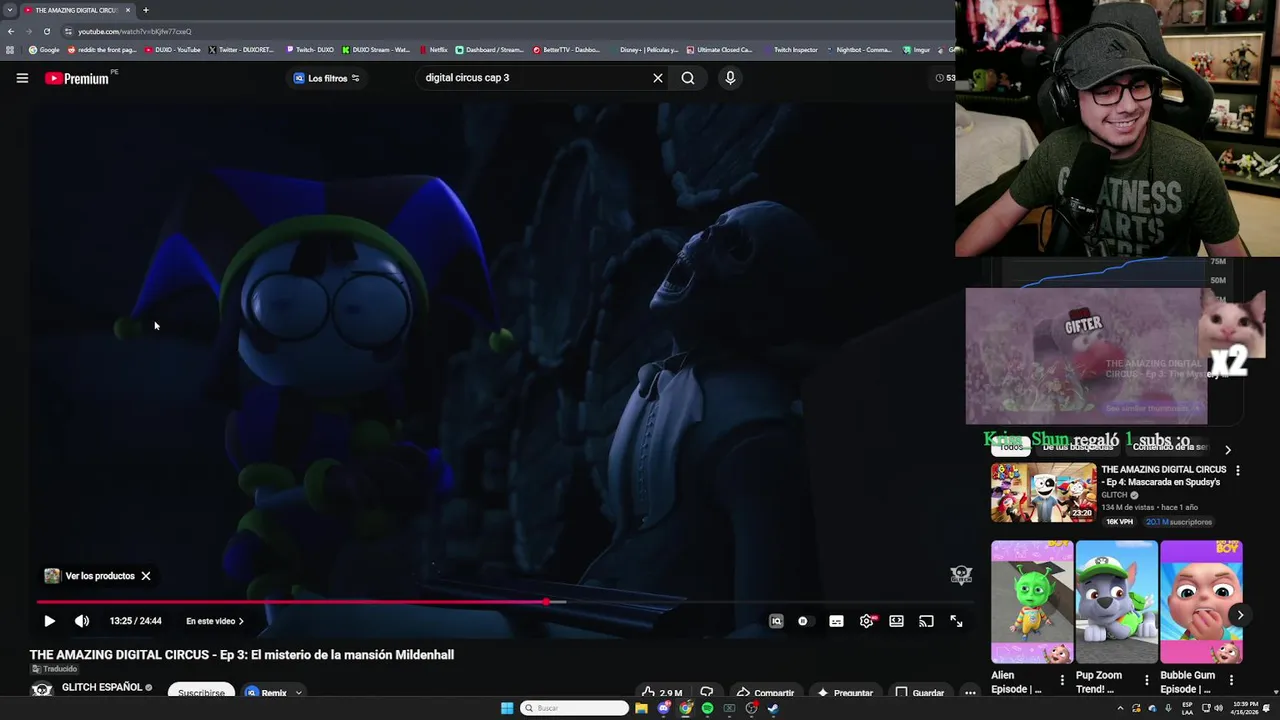
Task: Open File Explorer from the taskbar
Action: tap(641, 708)
